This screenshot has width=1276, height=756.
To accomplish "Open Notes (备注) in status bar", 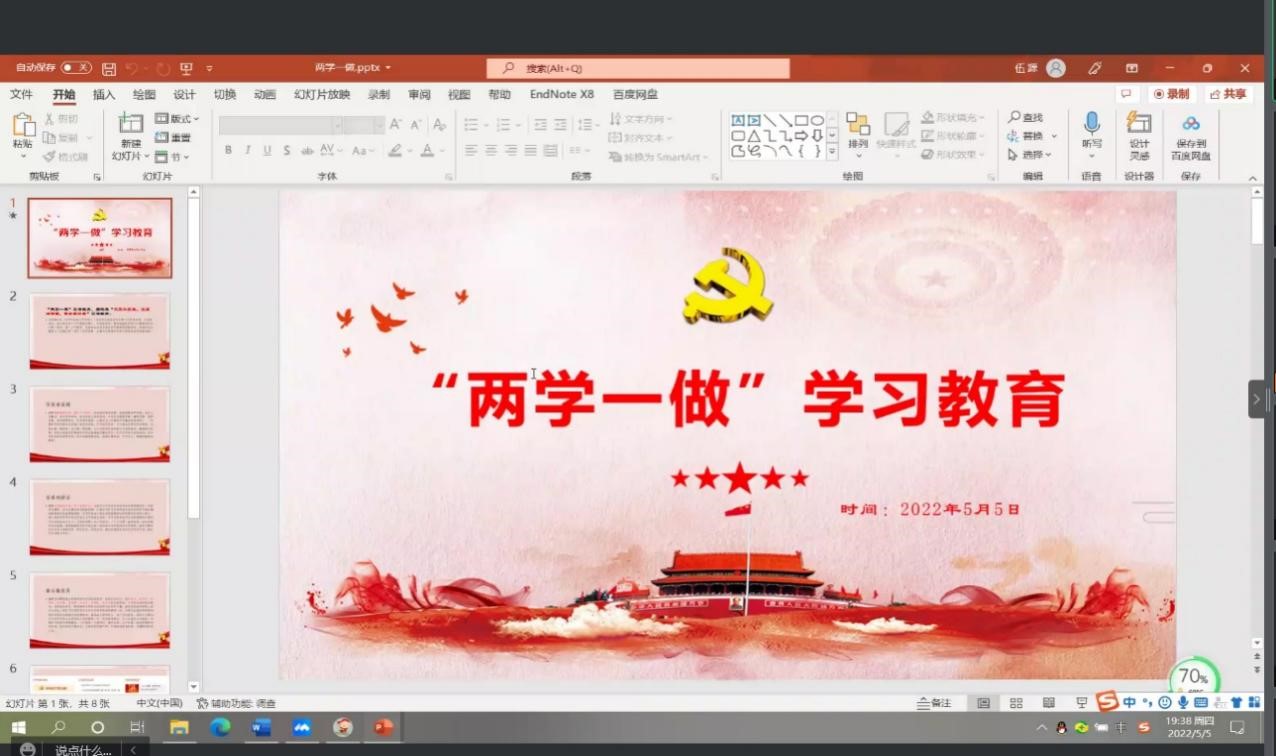I will 934,703.
